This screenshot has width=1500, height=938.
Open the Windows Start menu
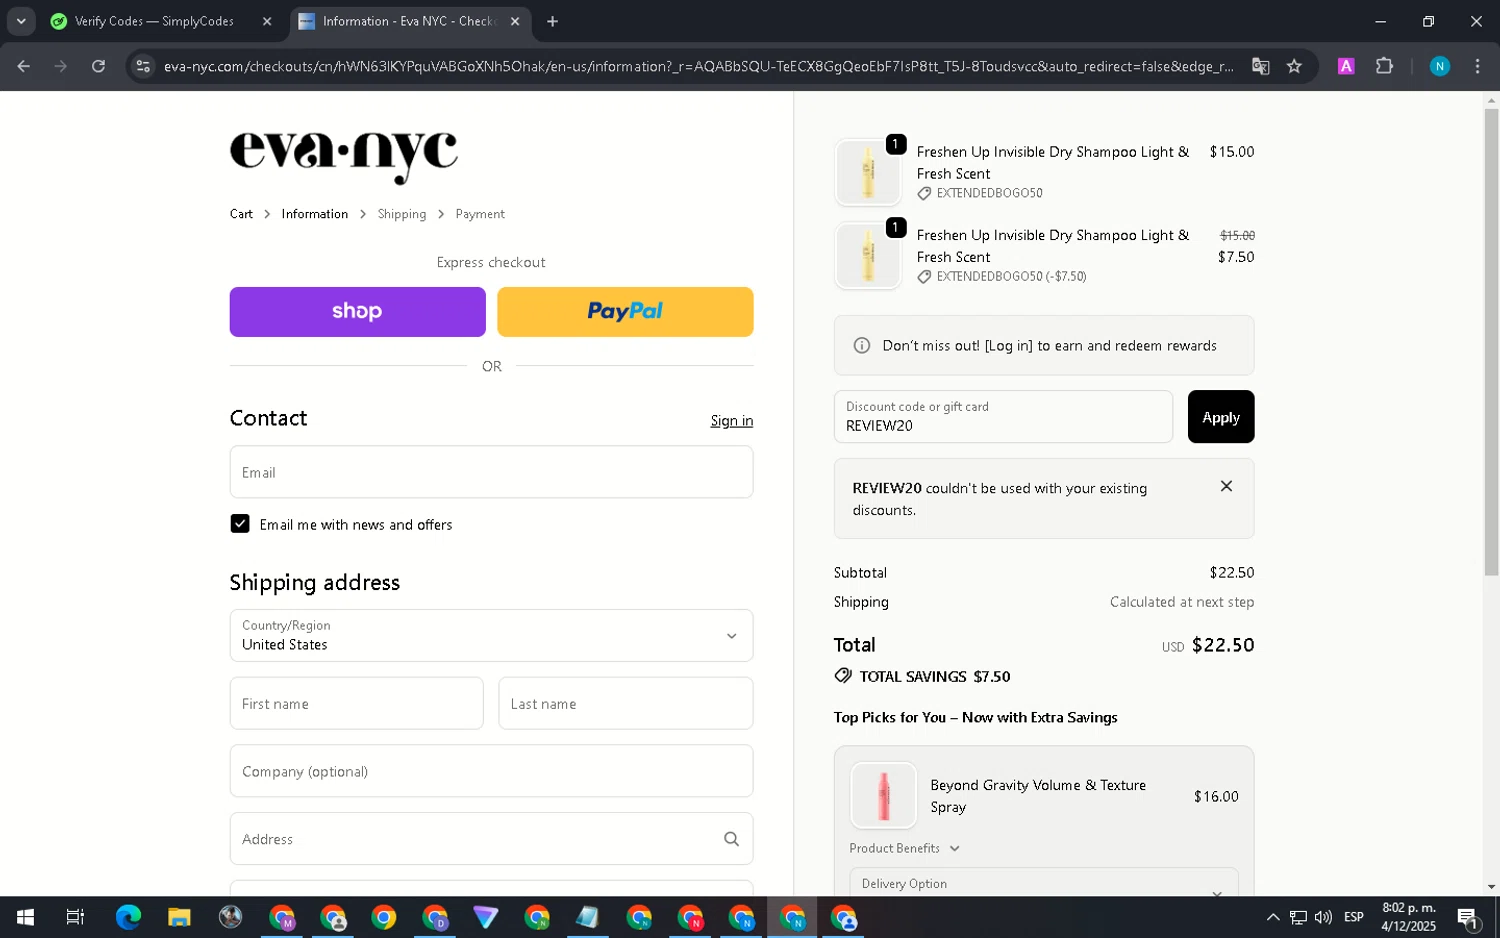pos(25,917)
